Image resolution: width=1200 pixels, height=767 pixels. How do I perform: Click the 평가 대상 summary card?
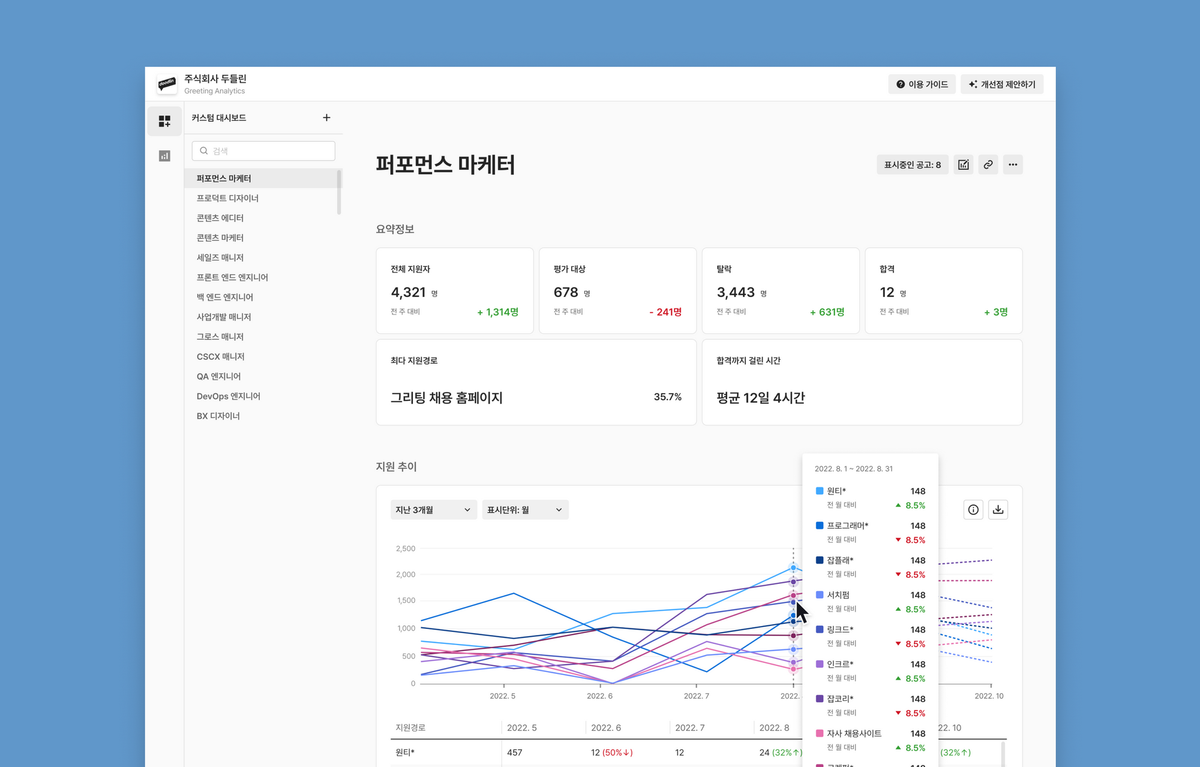(618, 291)
